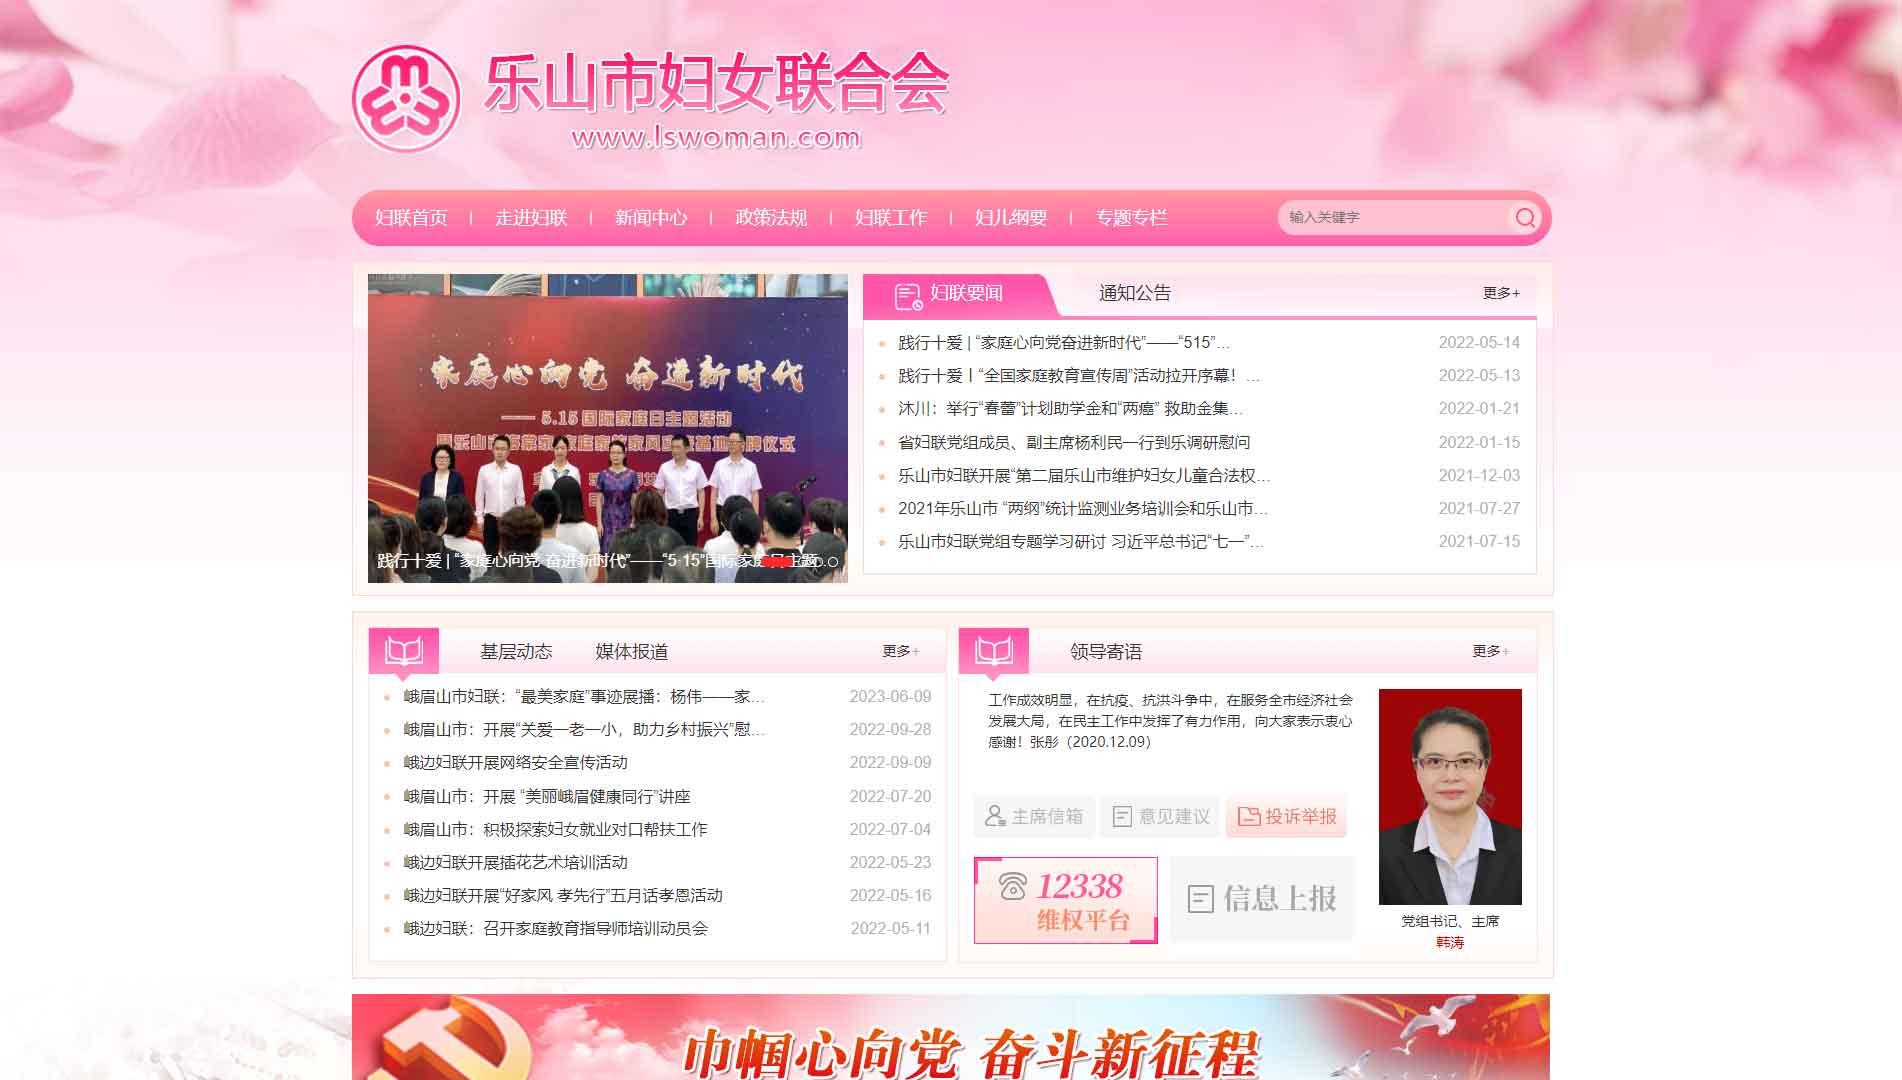
Task: Click the 乐山市妇女联合会 title heading
Action: [x=717, y=82]
